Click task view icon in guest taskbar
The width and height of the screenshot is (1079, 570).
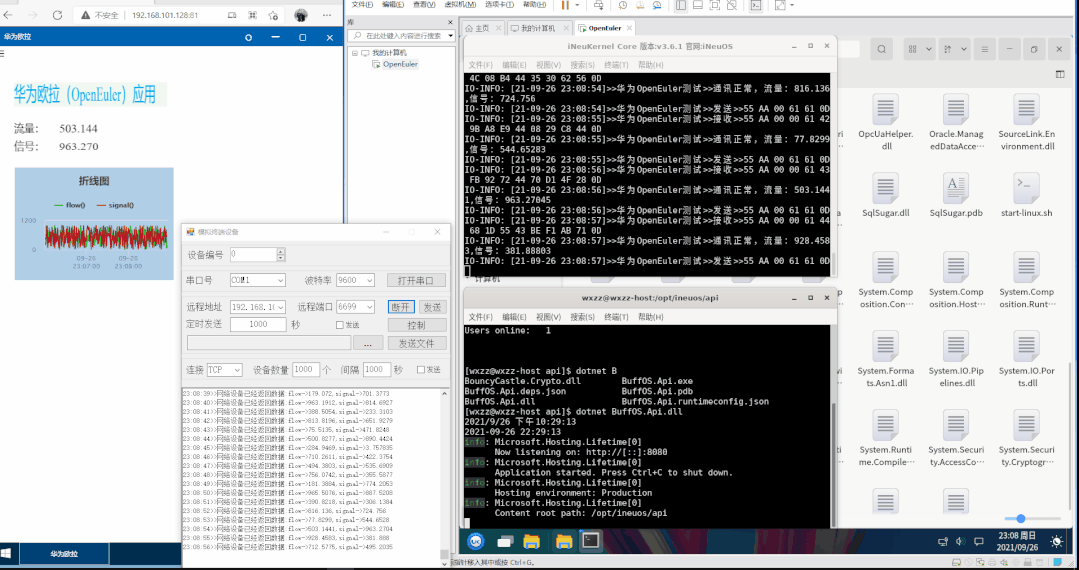pyautogui.click(x=506, y=541)
